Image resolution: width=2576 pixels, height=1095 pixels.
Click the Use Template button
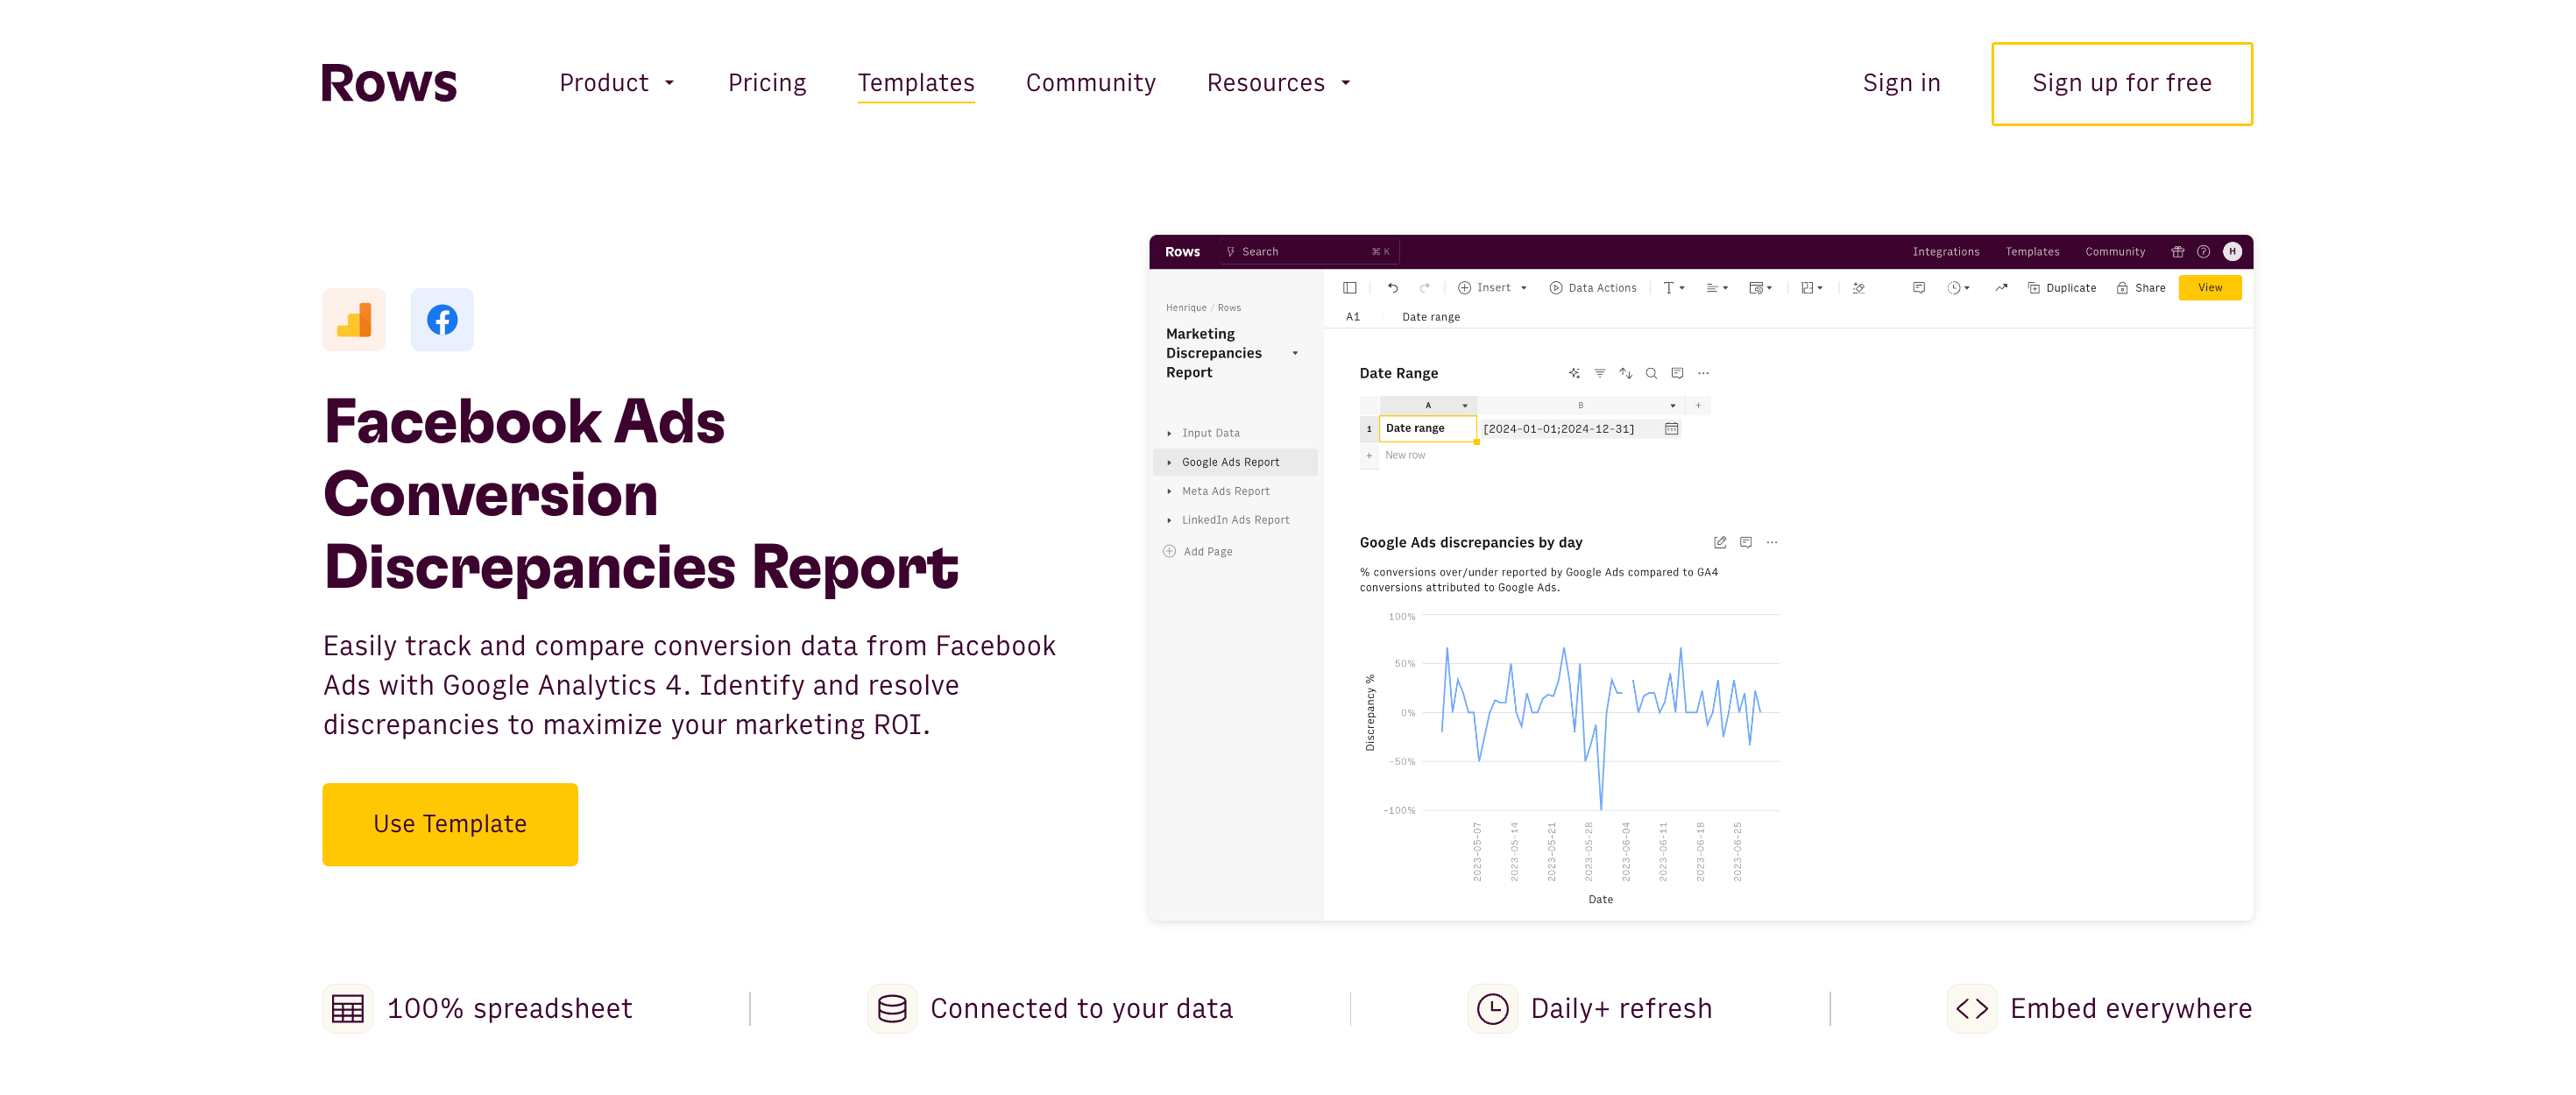click(450, 824)
